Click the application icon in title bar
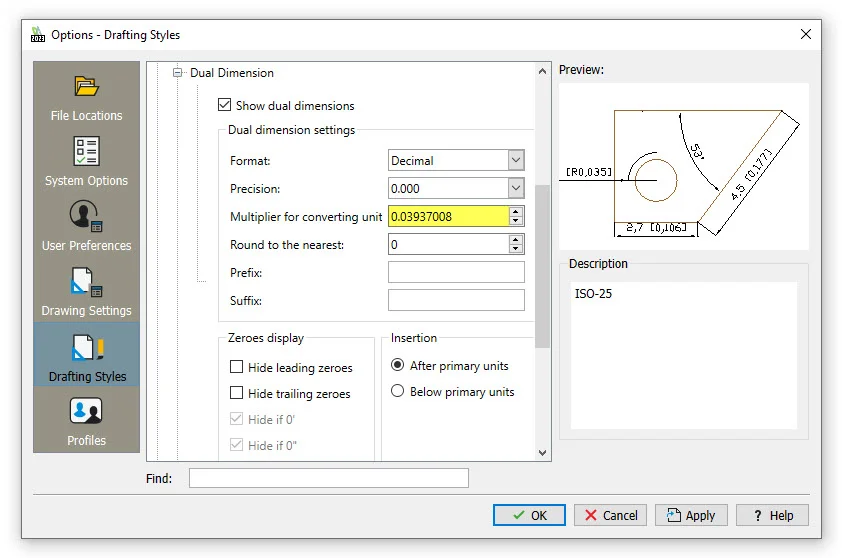 point(38,35)
